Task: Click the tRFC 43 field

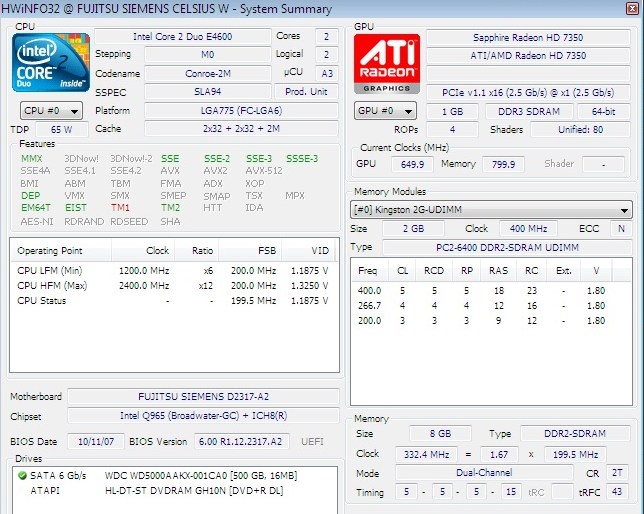Action: pyautogui.click(x=616, y=492)
